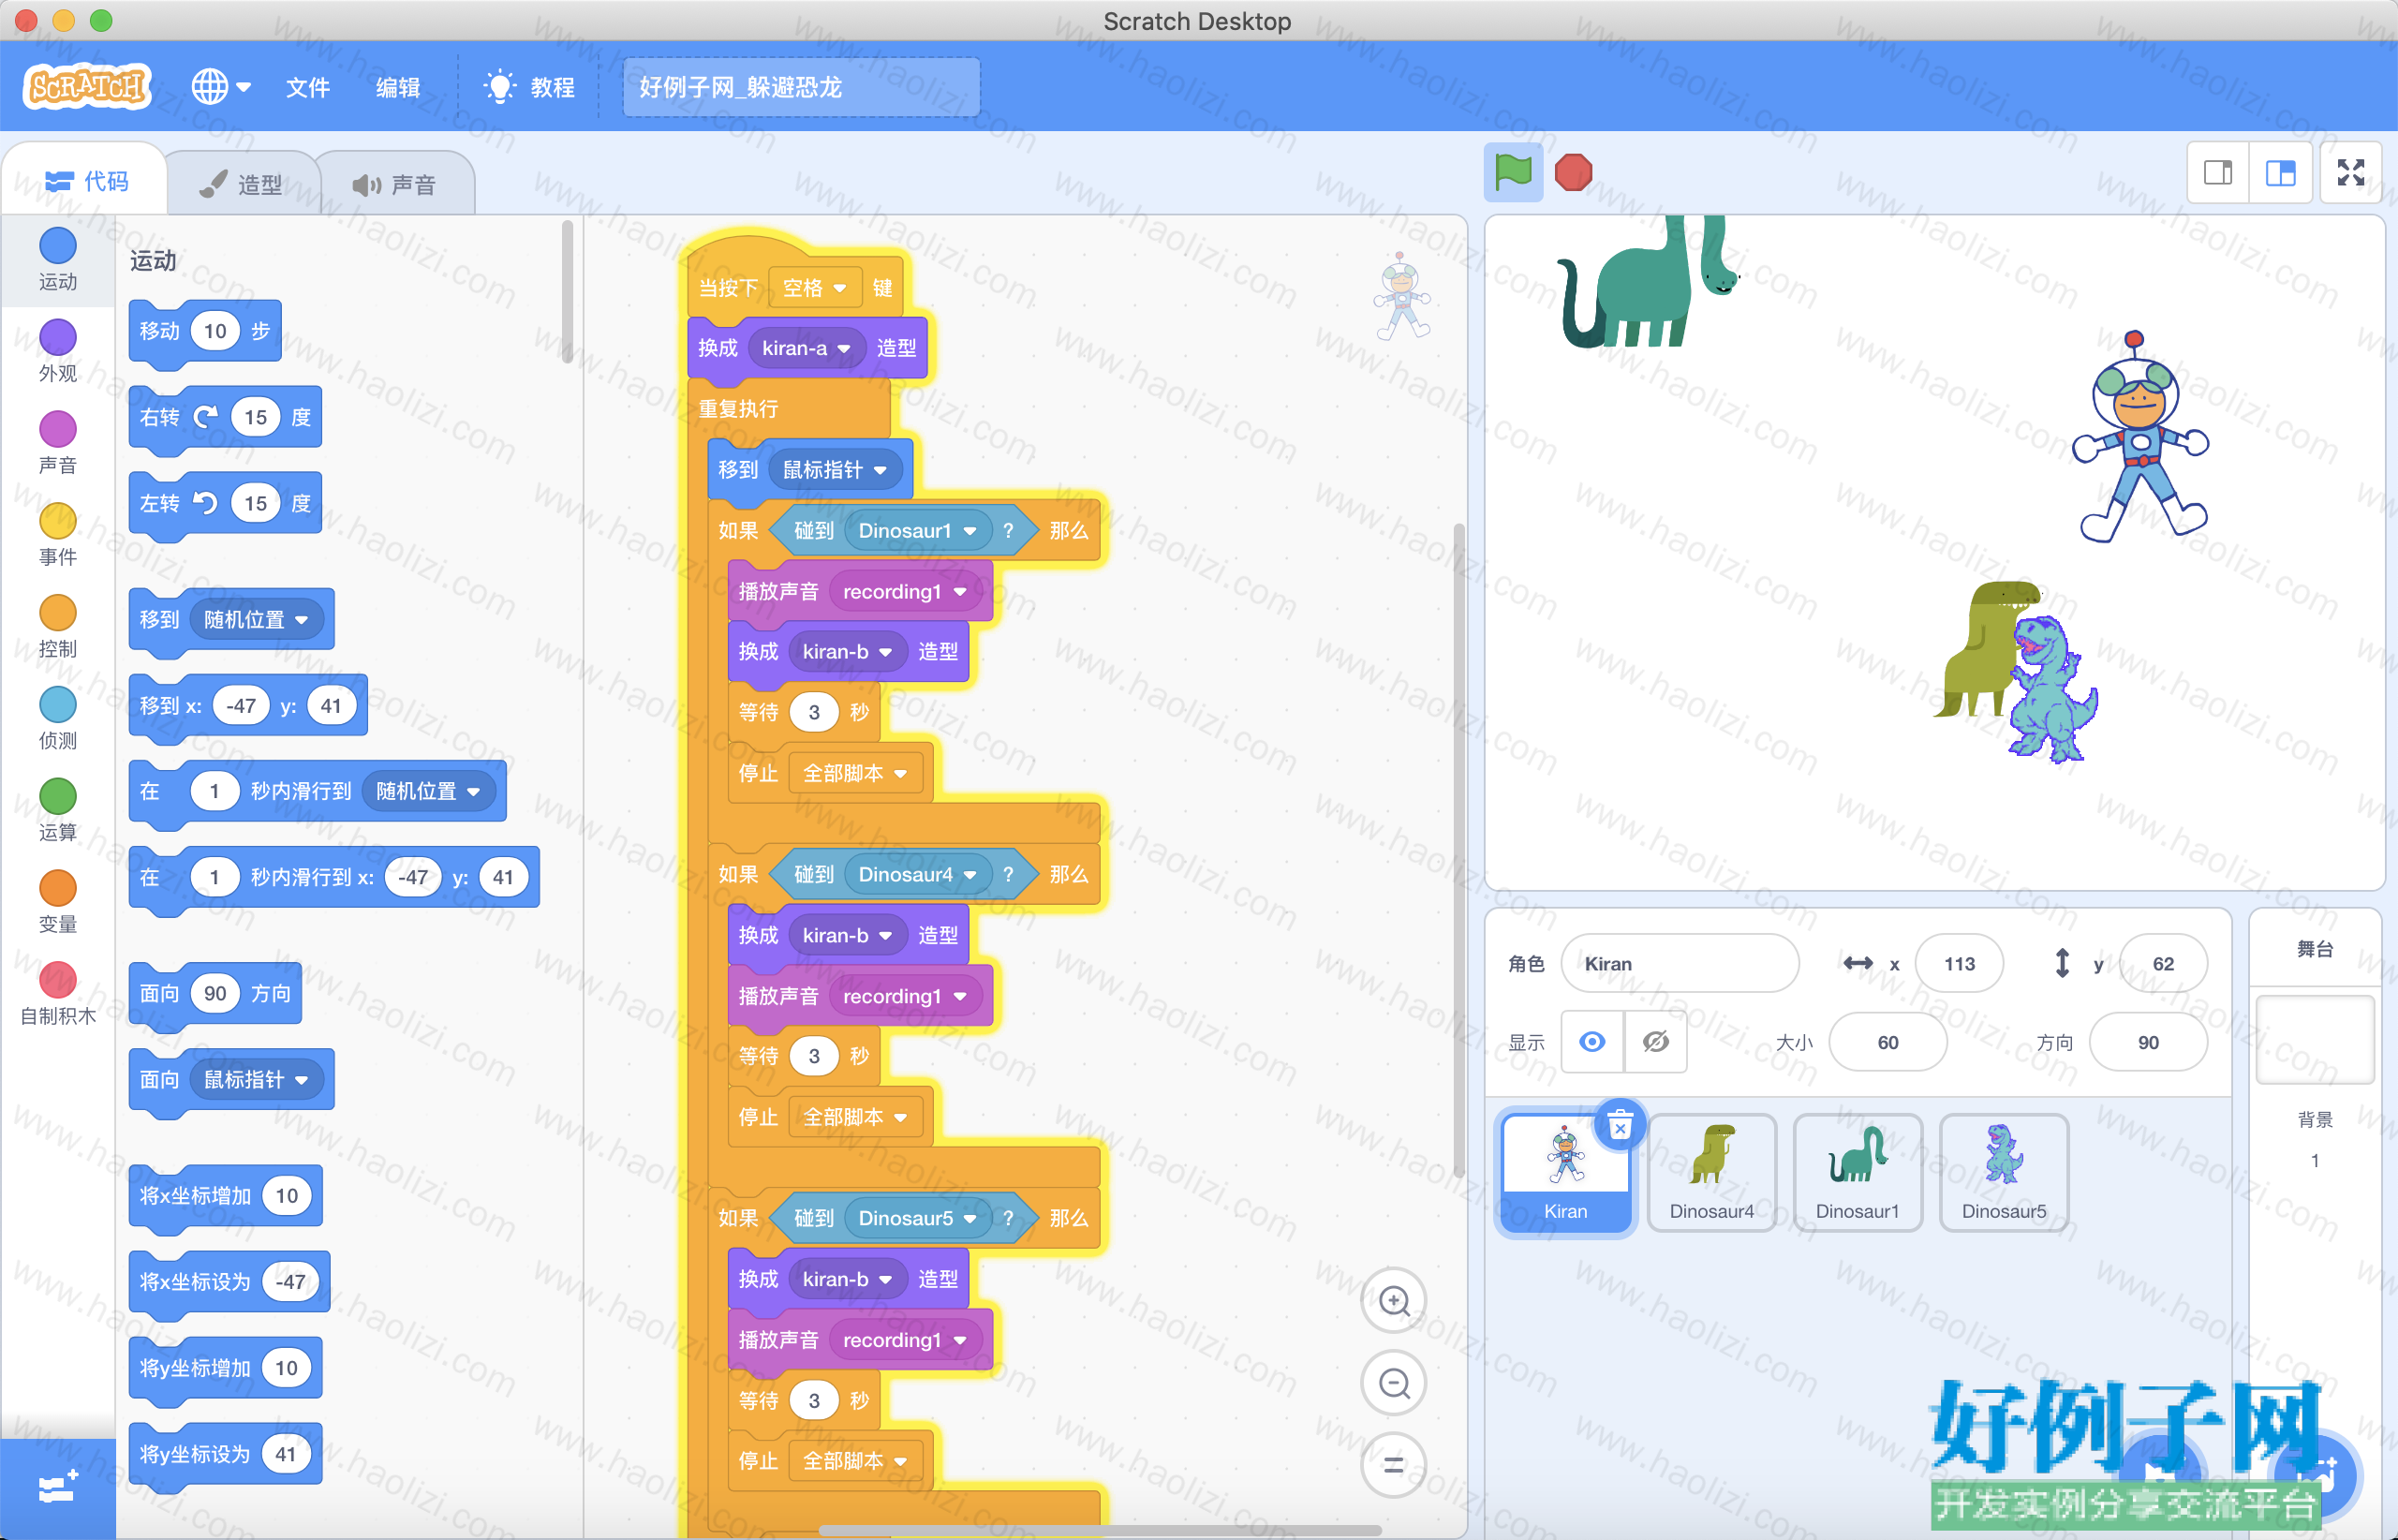The width and height of the screenshot is (2398, 1540).
Task: Select the Kiran sprite thumbnail
Action: pyautogui.click(x=1565, y=1173)
